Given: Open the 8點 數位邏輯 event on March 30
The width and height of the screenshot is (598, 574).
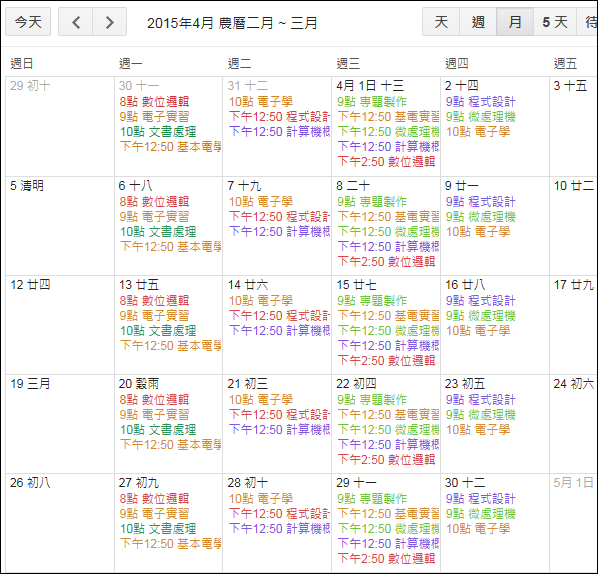Looking at the screenshot, I should [154, 102].
